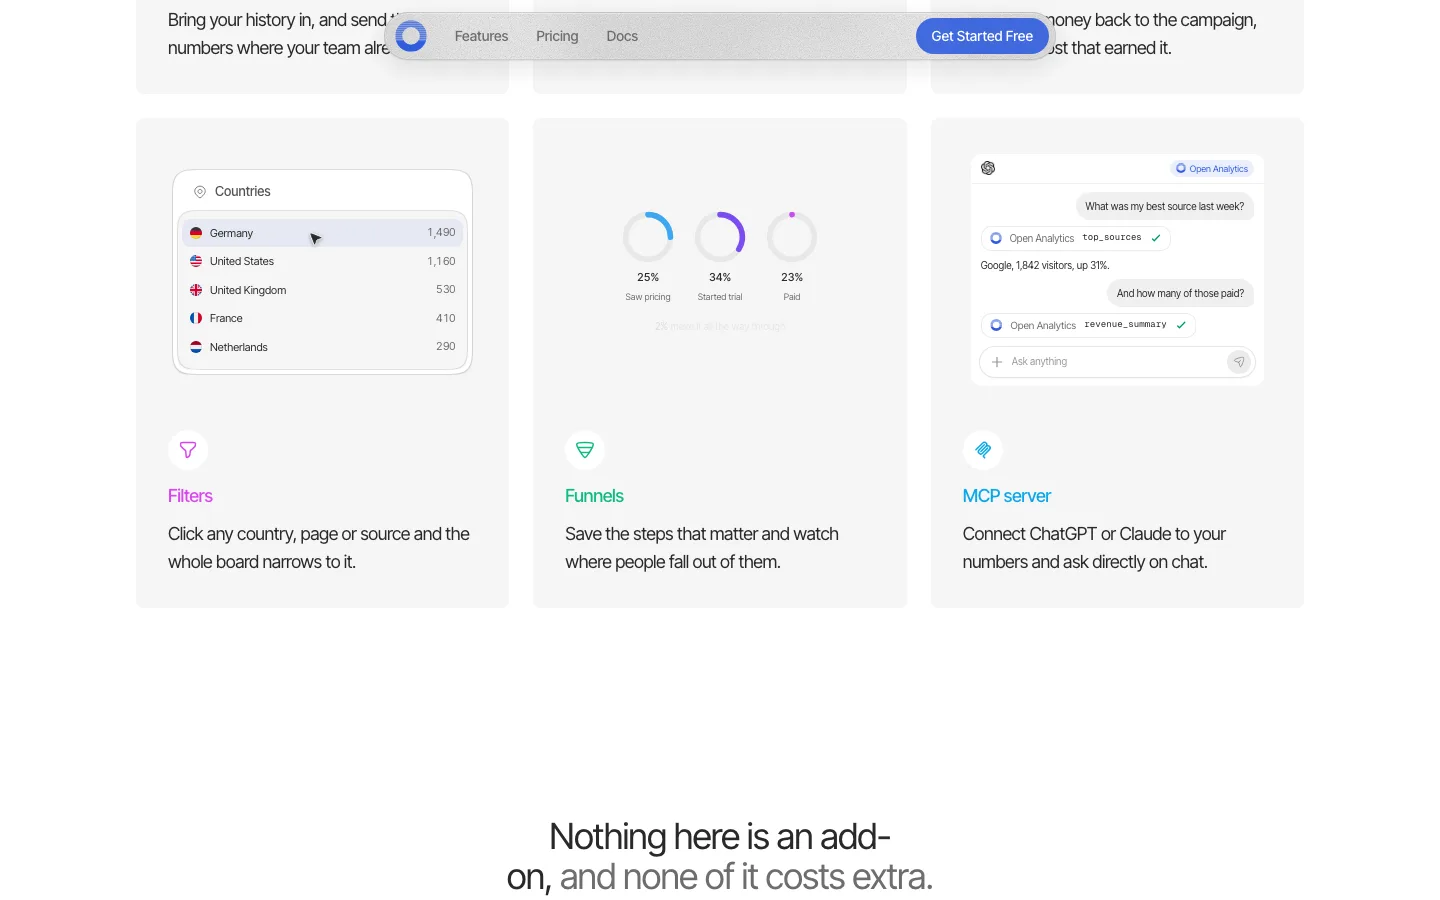The image size is (1440, 900).
Task: Open the Features nav link
Action: pyautogui.click(x=481, y=36)
